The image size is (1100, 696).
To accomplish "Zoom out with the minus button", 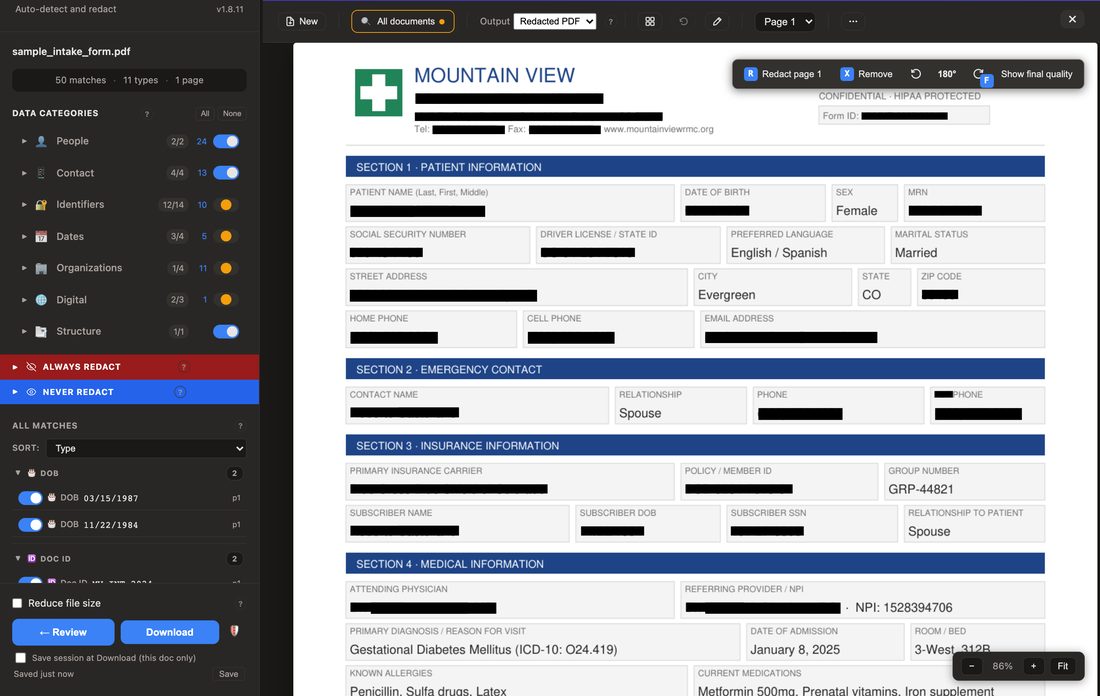I will pos(972,666).
